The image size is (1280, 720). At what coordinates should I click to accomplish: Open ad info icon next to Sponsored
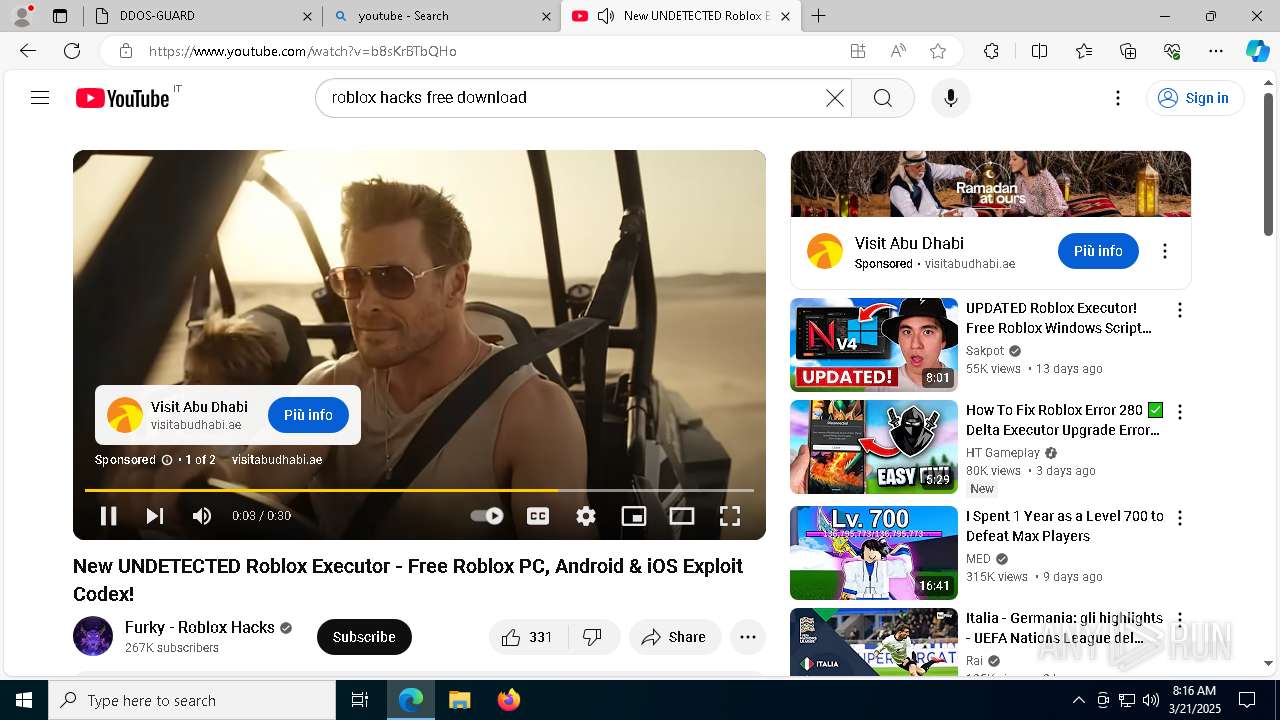(167, 460)
